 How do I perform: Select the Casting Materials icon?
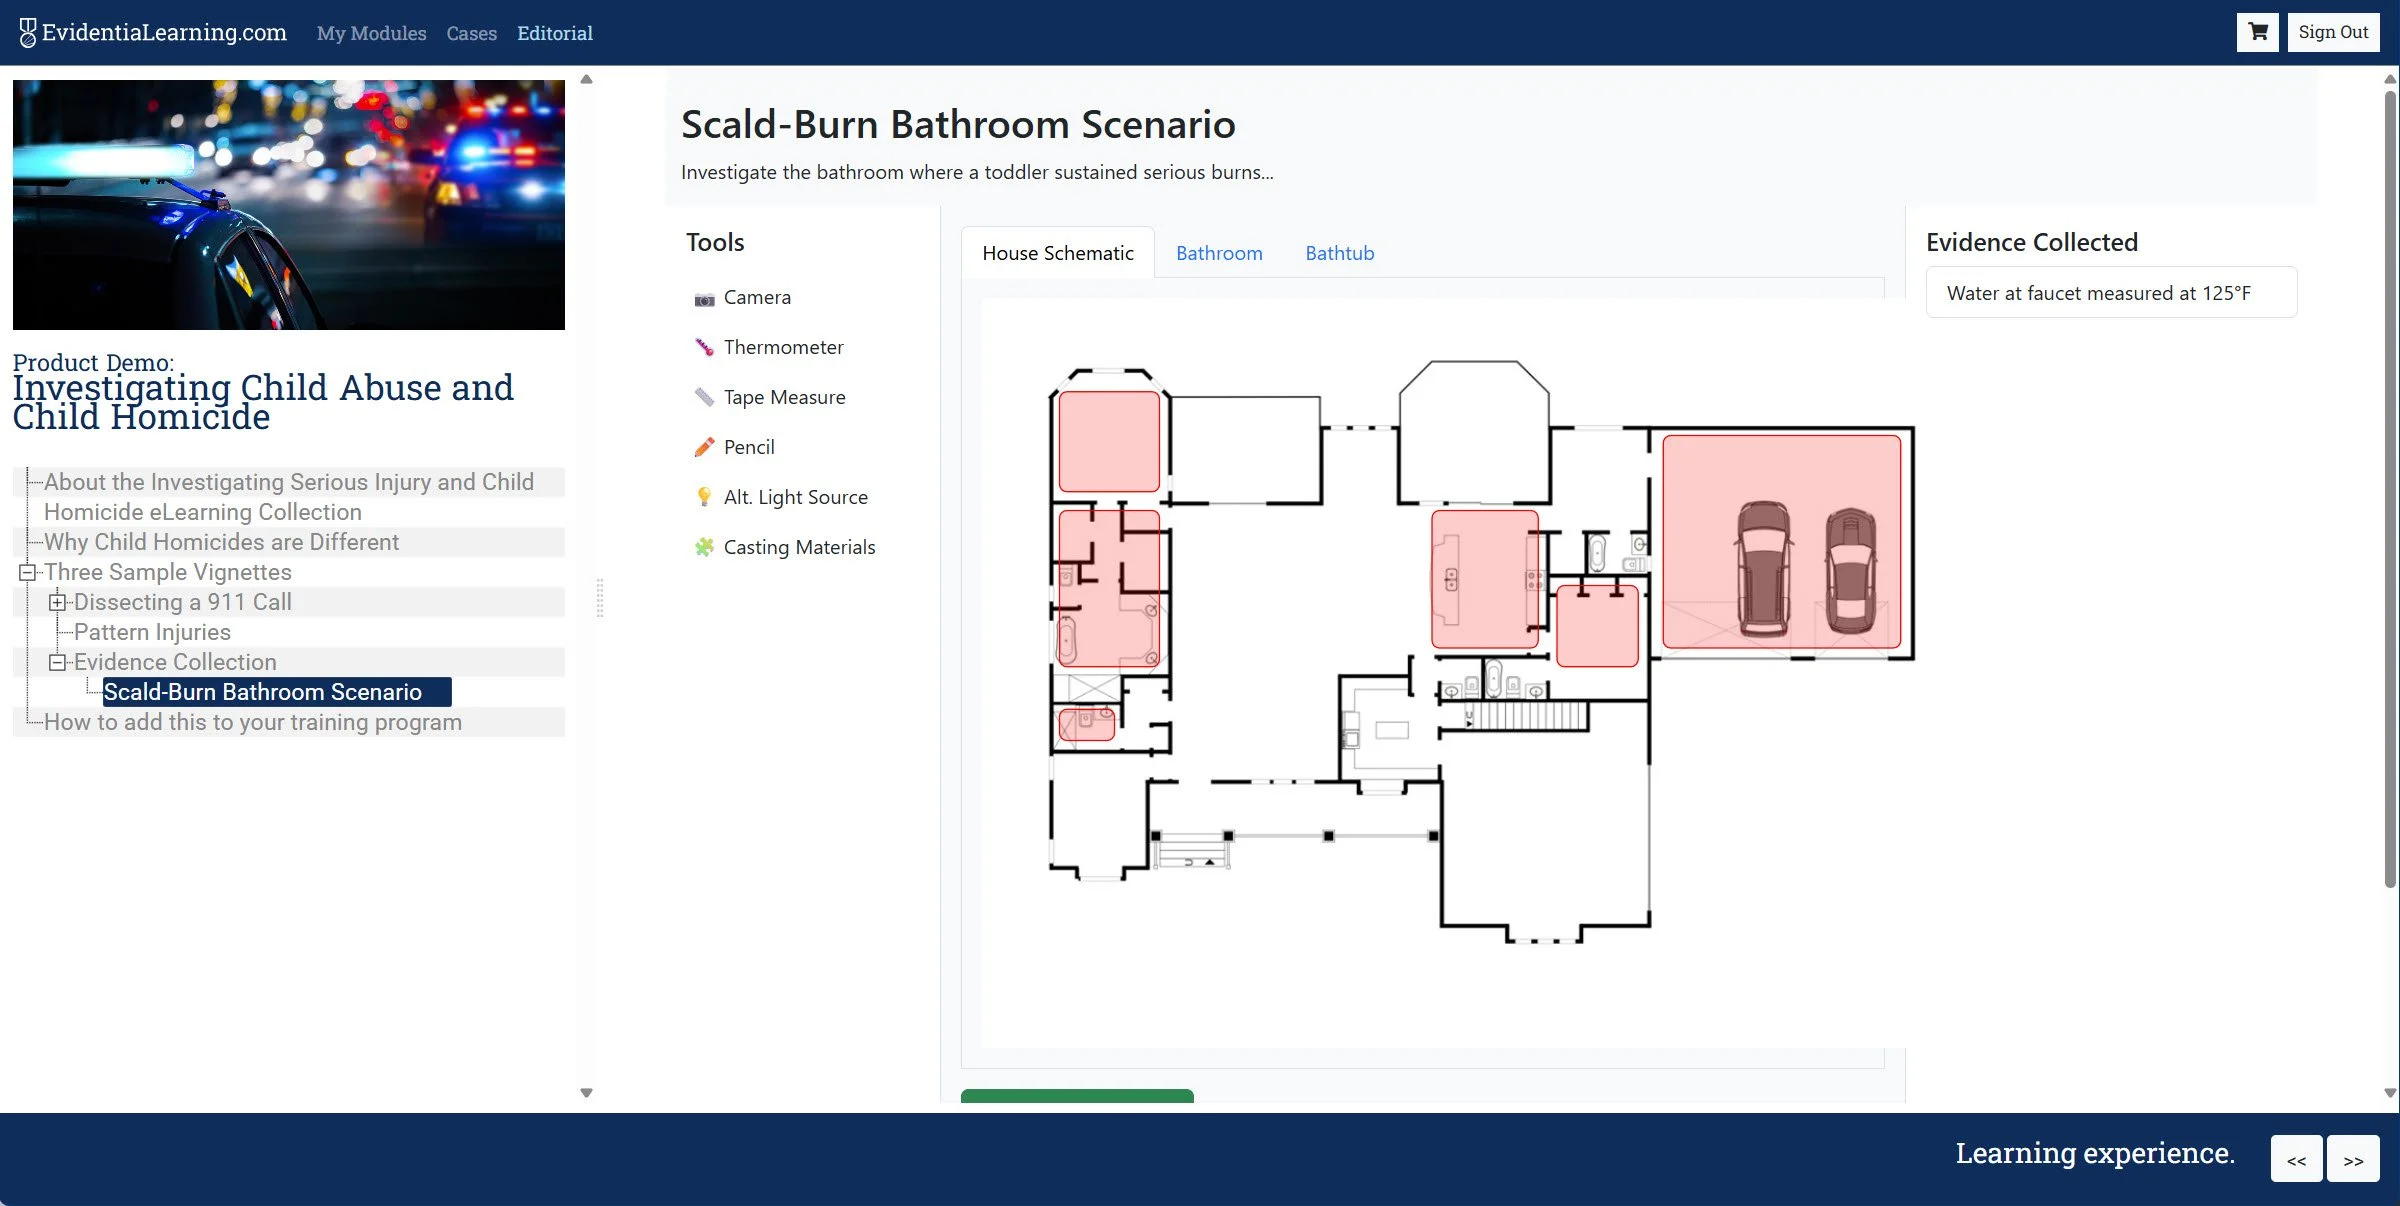coord(704,547)
